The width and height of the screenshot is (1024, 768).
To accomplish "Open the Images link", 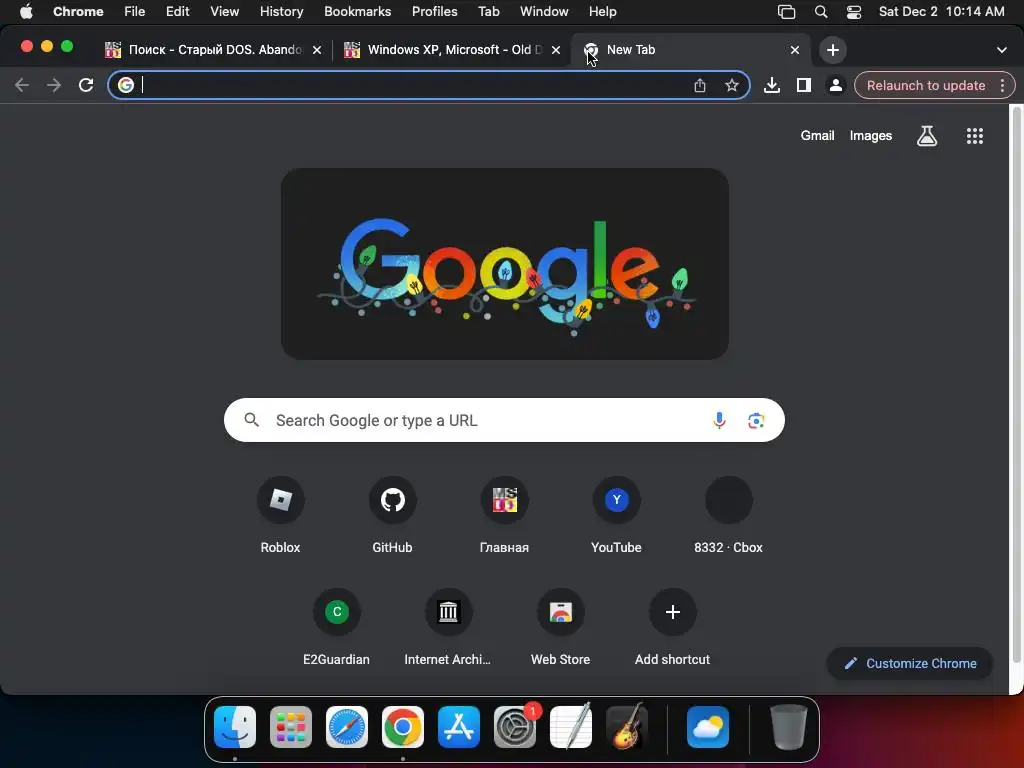I will click(x=871, y=136).
